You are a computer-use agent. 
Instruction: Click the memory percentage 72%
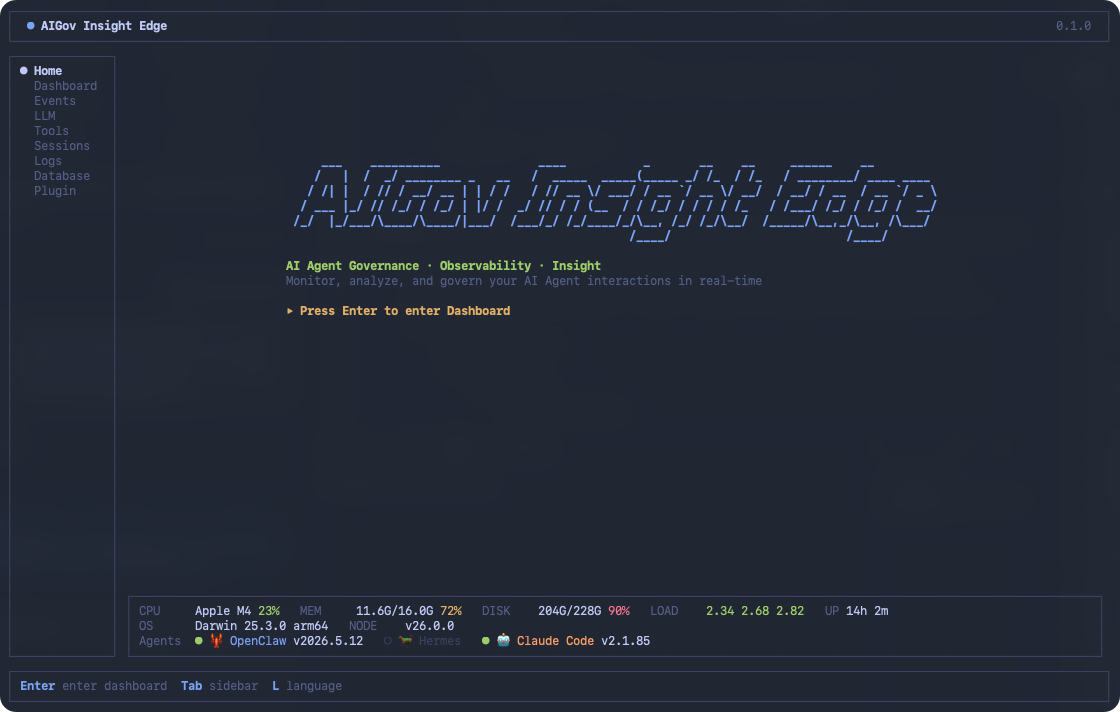coord(451,611)
